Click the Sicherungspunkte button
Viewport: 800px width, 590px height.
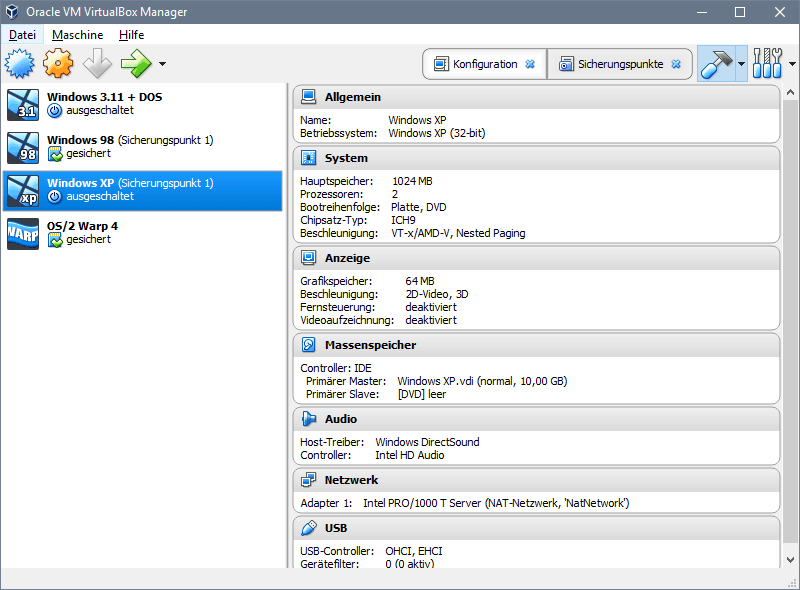coord(620,64)
